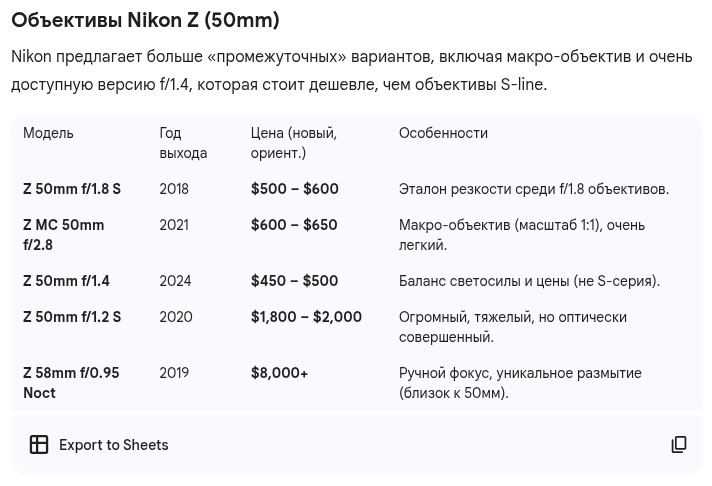Select the $8,000+ price cell
The image size is (712, 486).
[279, 373]
